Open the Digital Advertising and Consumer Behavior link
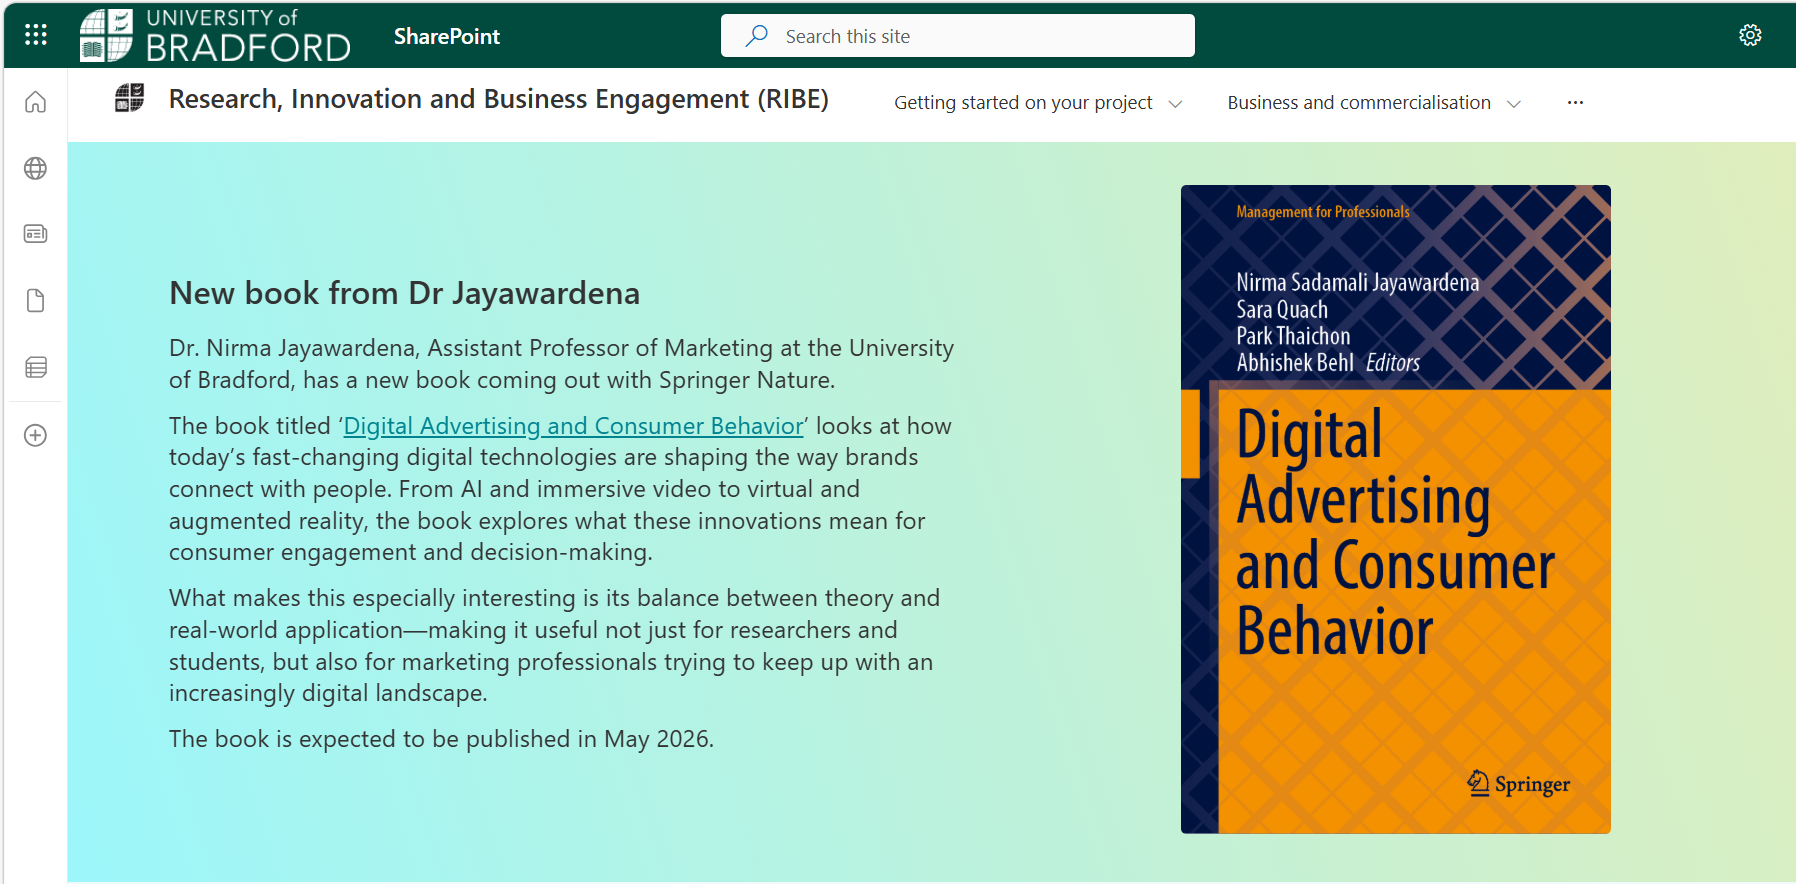1796x884 pixels. tap(574, 426)
